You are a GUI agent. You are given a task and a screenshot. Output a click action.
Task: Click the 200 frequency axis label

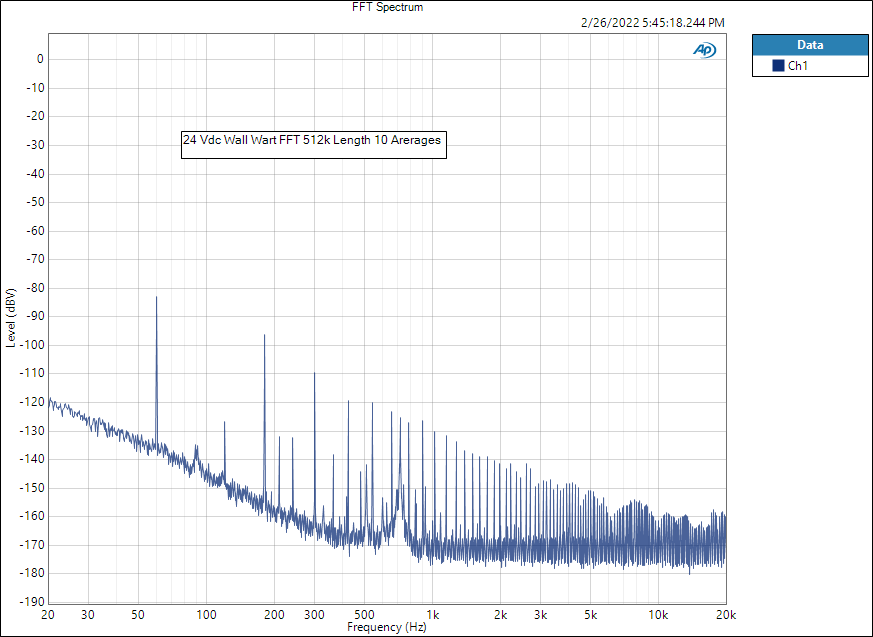tap(274, 615)
